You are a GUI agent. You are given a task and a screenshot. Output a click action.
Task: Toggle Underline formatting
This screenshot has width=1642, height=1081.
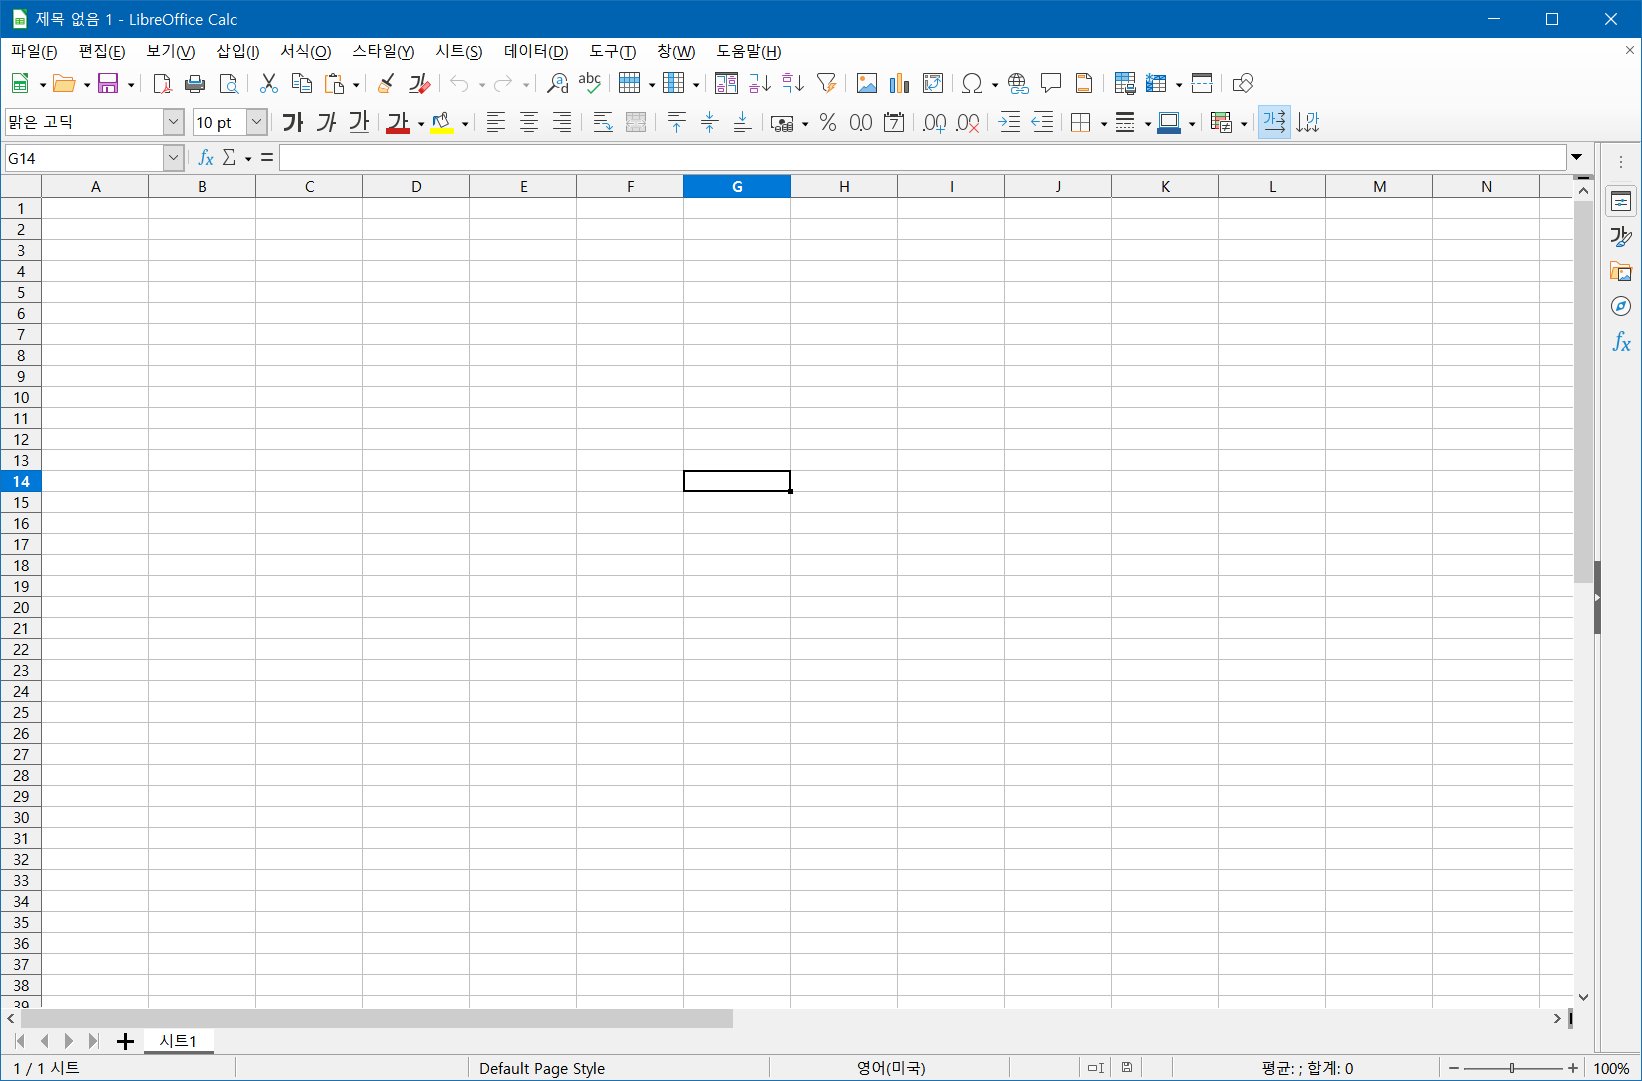tap(359, 122)
